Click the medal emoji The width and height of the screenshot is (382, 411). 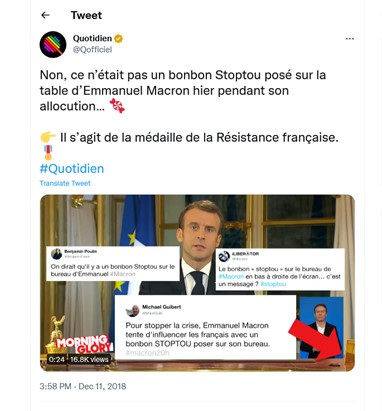tap(48, 152)
